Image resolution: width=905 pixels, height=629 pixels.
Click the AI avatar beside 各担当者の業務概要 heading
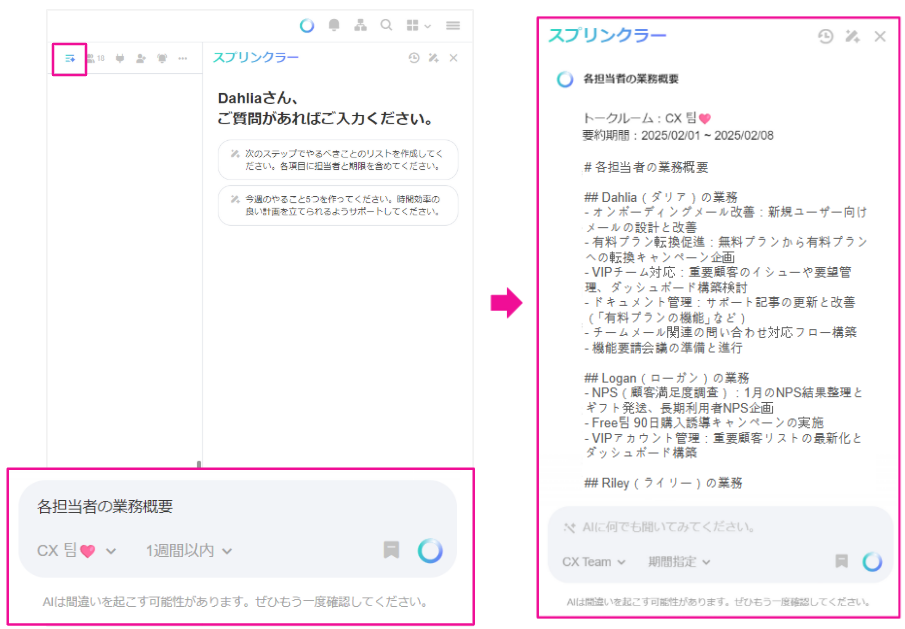[565, 79]
